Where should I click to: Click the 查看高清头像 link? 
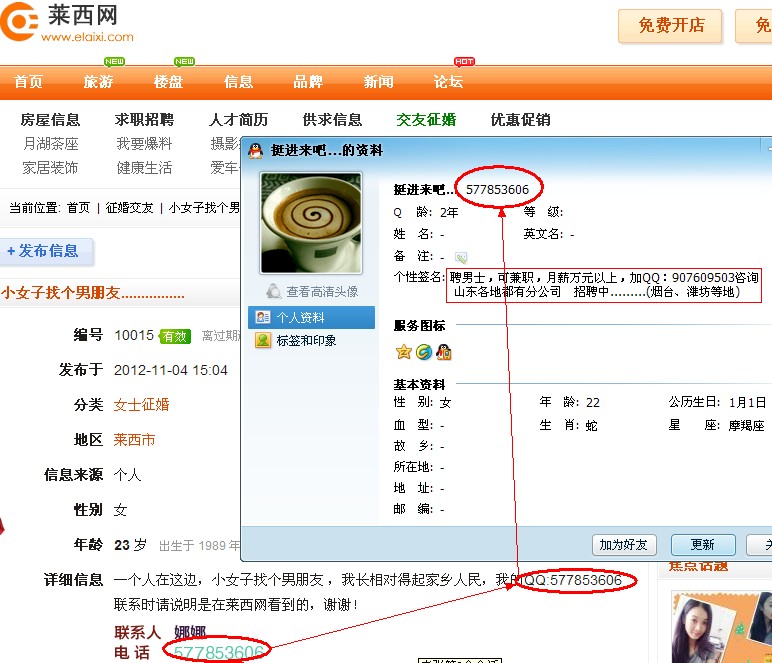point(322,291)
